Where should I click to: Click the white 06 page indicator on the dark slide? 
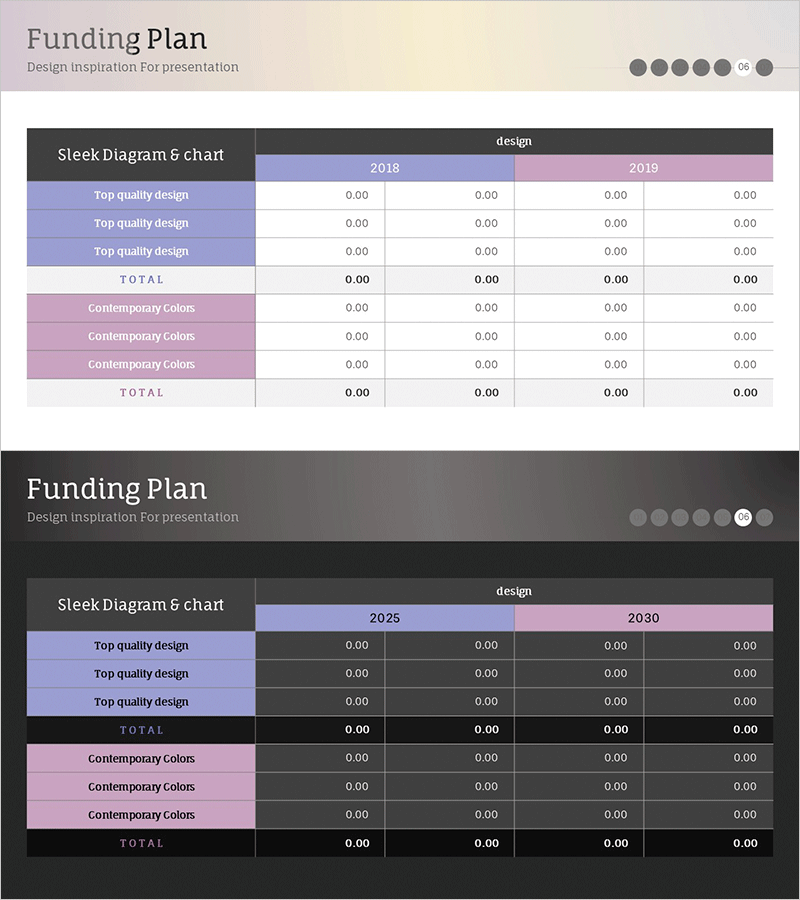743,517
